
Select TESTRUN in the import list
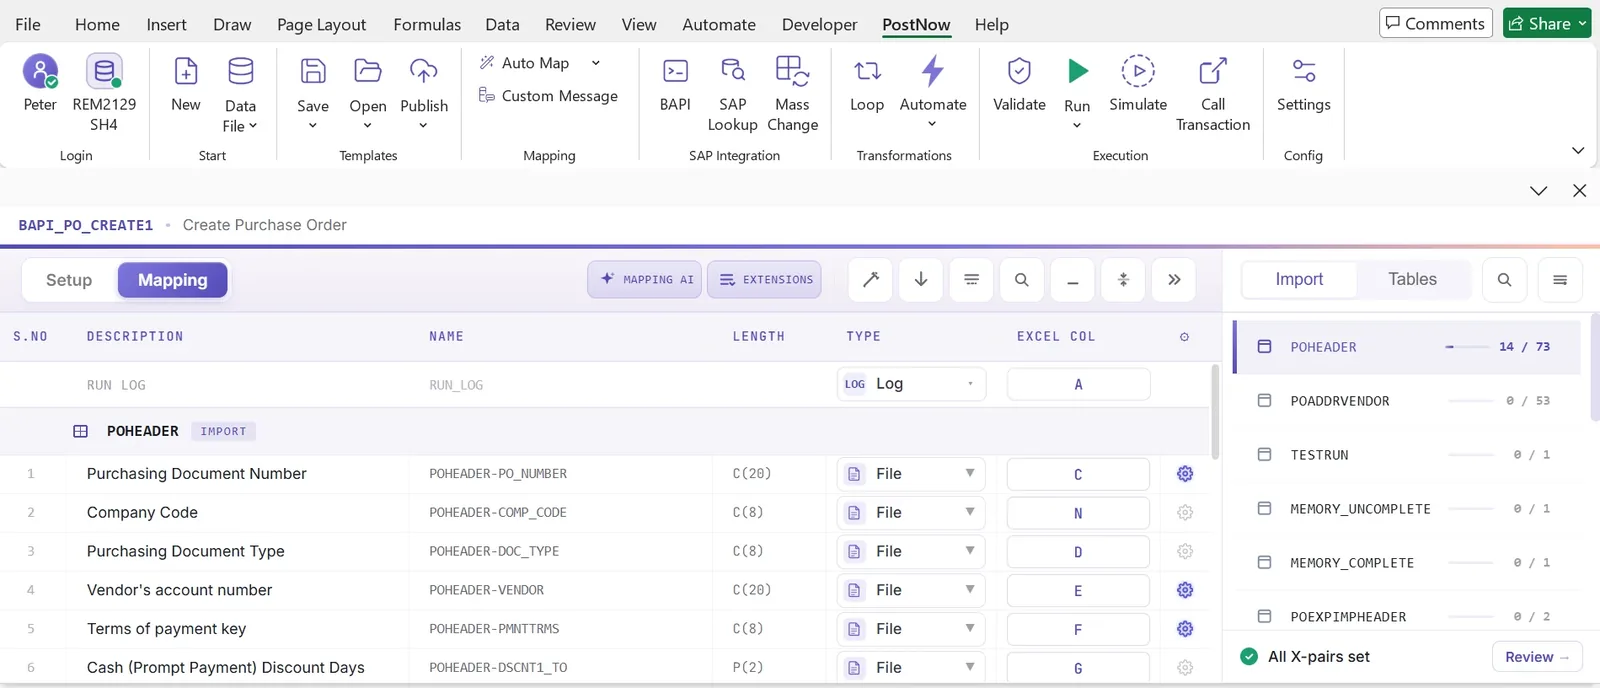tap(1408, 455)
